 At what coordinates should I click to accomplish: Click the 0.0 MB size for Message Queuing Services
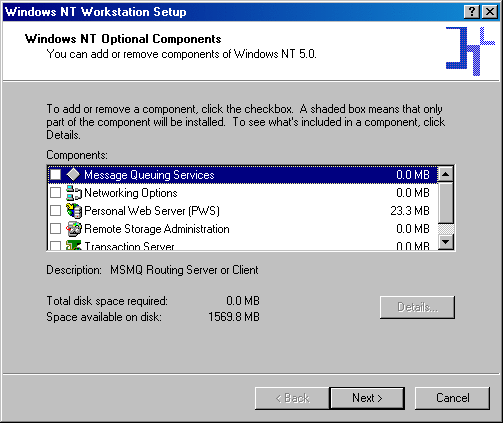413,175
